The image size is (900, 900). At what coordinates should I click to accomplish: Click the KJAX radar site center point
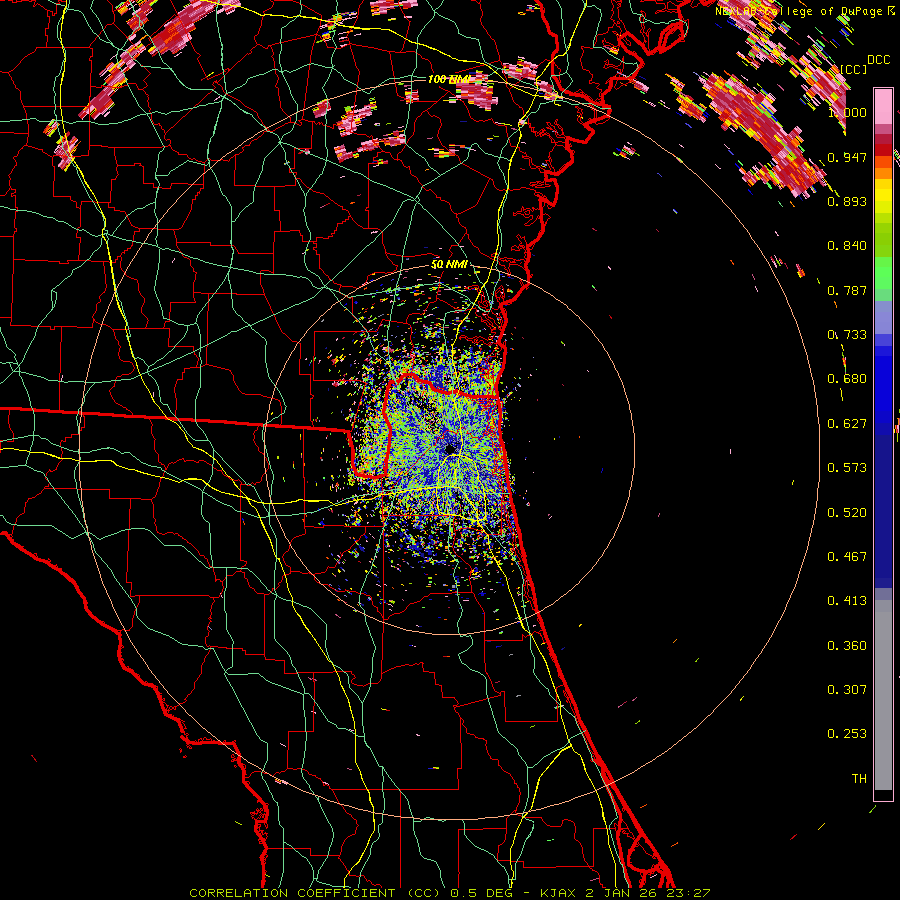point(451,449)
